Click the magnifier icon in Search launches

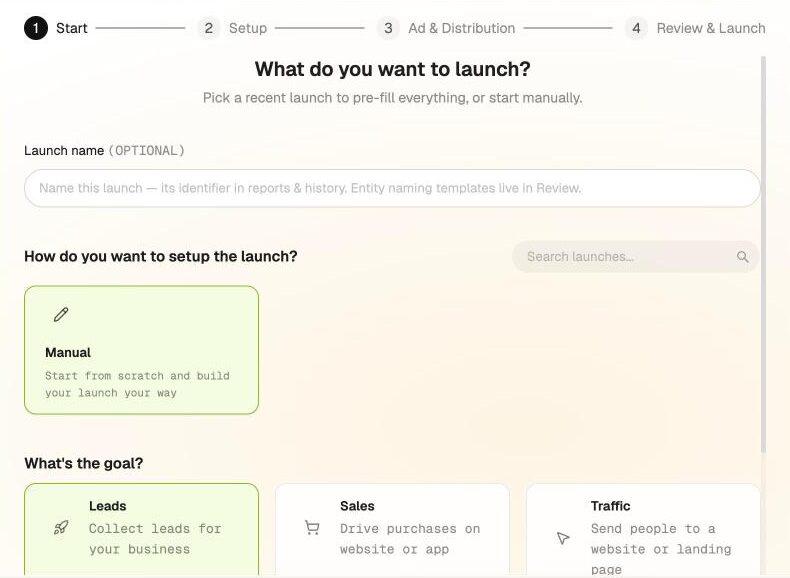point(743,256)
